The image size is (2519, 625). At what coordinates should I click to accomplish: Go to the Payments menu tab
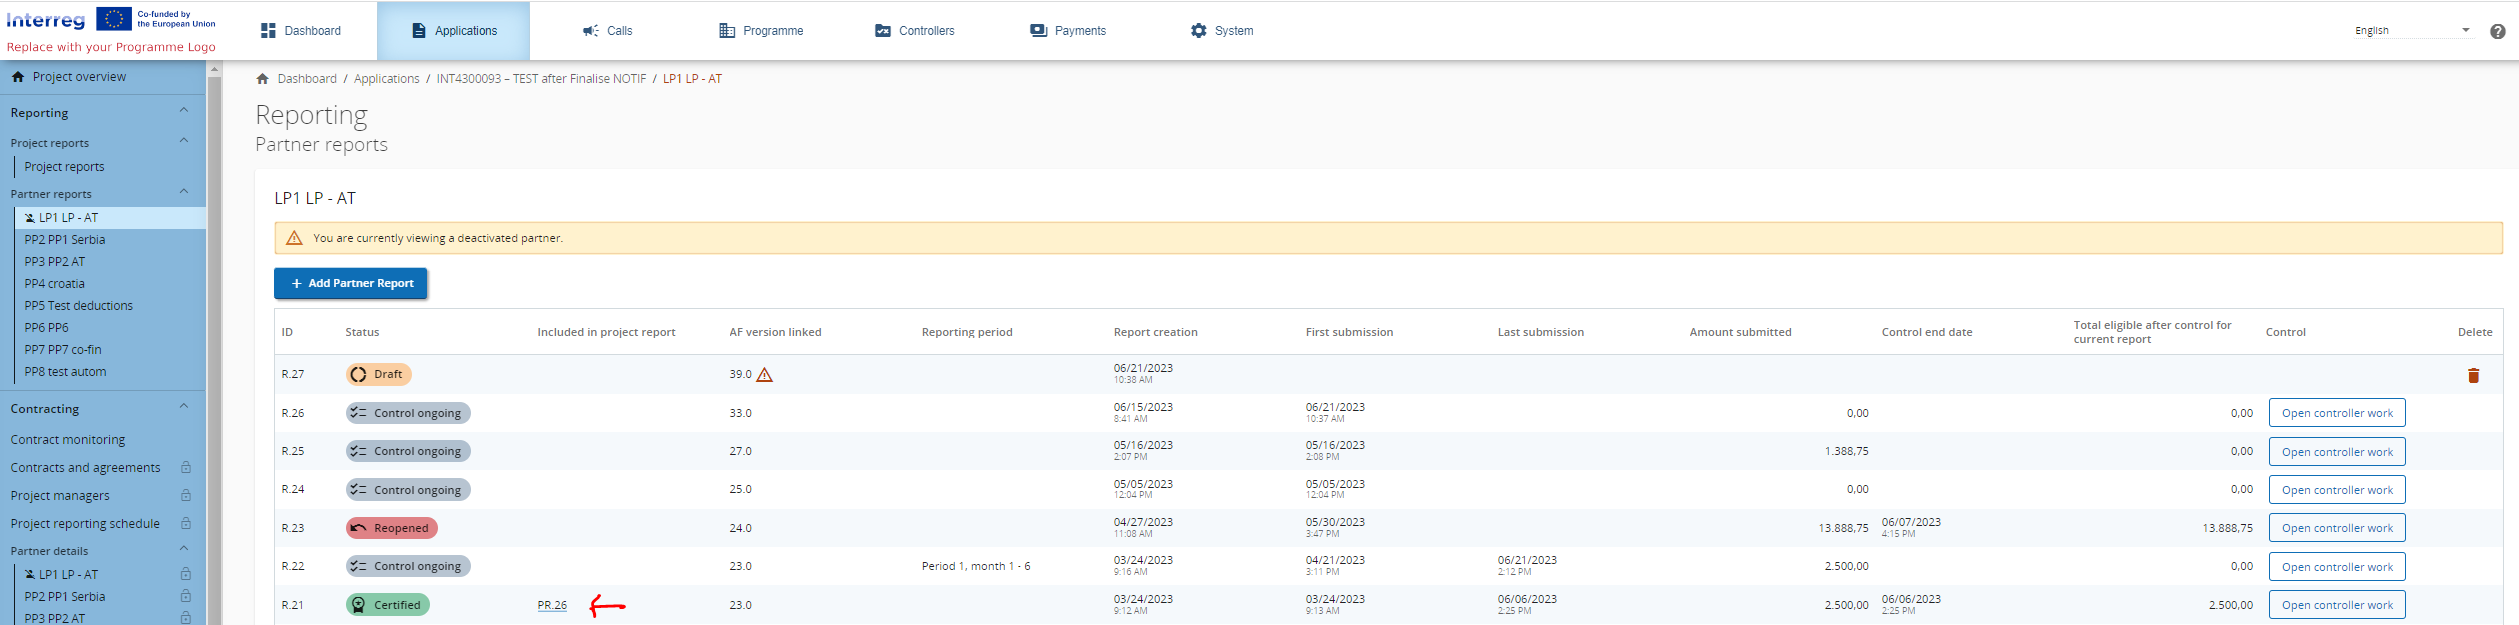point(1068,31)
